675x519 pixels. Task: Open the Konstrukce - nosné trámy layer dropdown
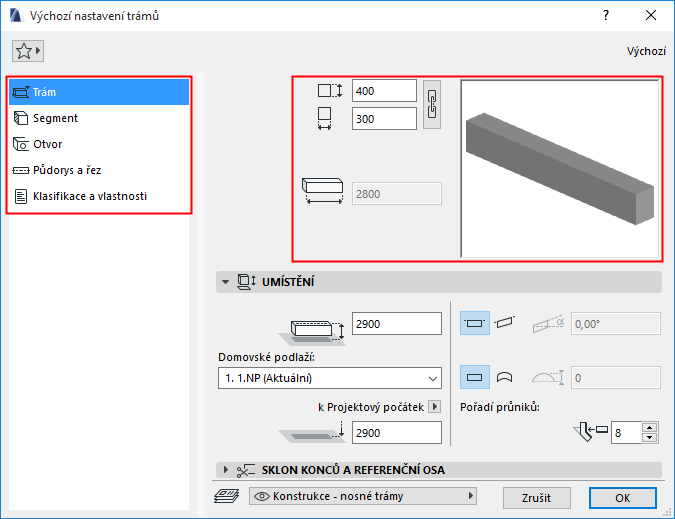pos(362,496)
